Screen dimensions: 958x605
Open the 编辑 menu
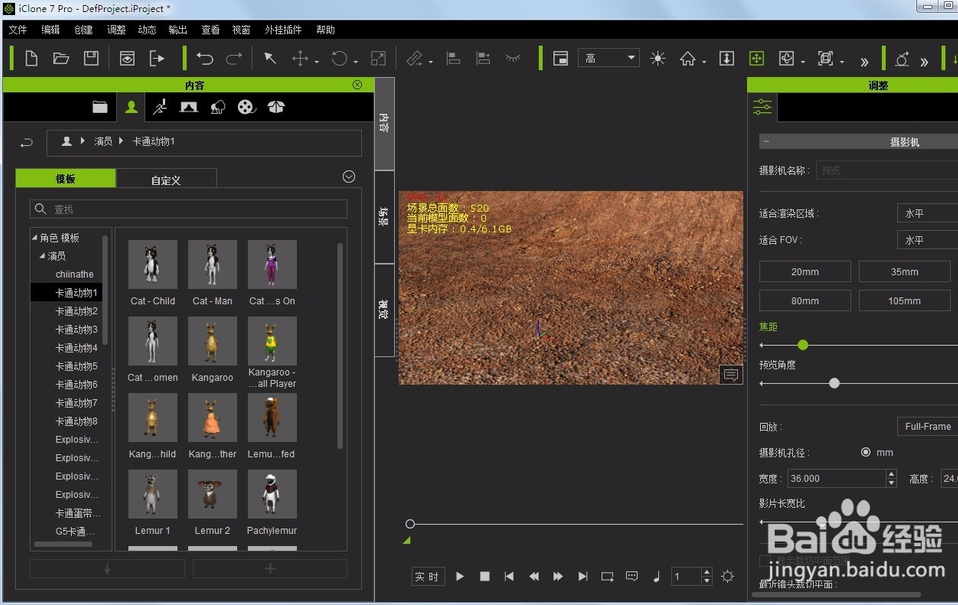click(x=50, y=30)
